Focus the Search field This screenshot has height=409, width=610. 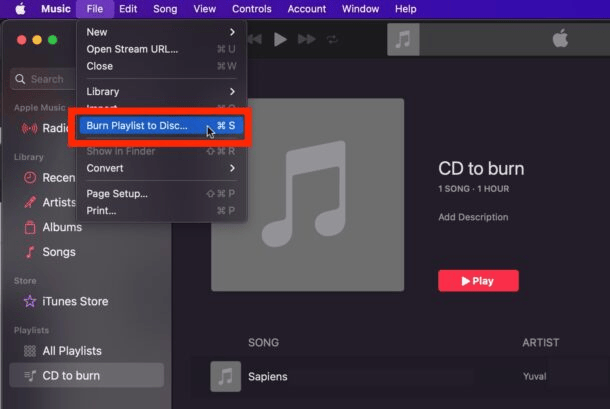click(x=43, y=79)
